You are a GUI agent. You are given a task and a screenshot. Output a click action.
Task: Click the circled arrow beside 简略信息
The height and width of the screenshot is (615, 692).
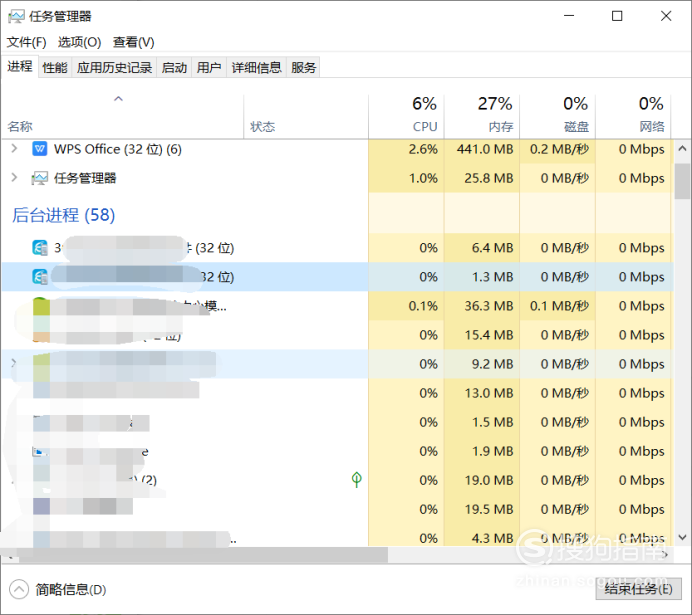click(x=19, y=589)
